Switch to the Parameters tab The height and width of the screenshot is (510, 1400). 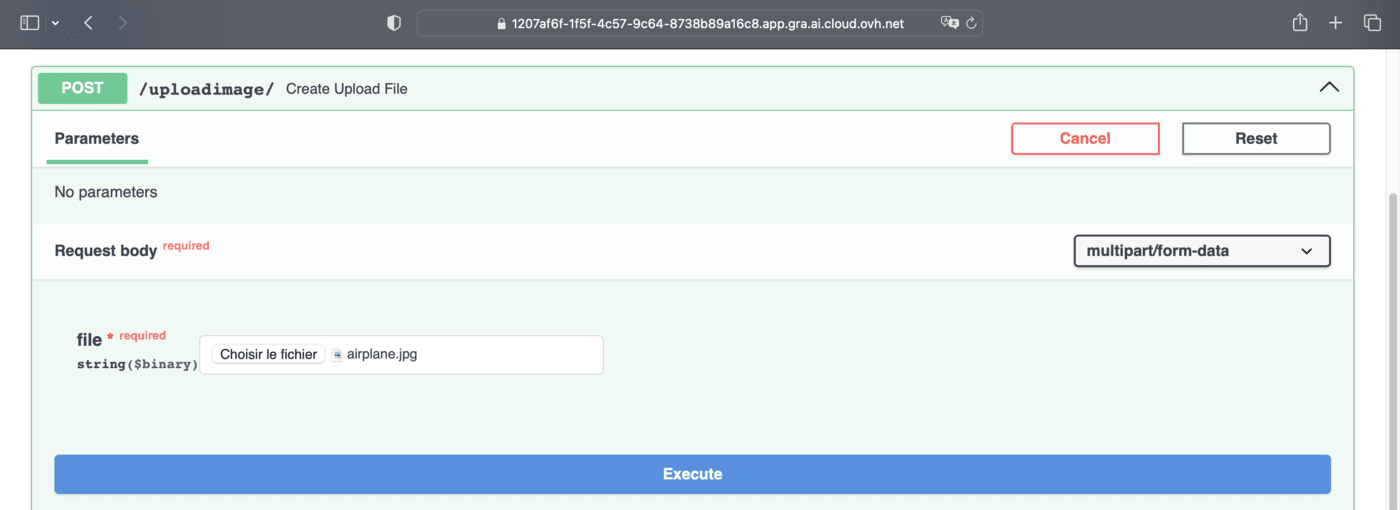[x=97, y=139]
